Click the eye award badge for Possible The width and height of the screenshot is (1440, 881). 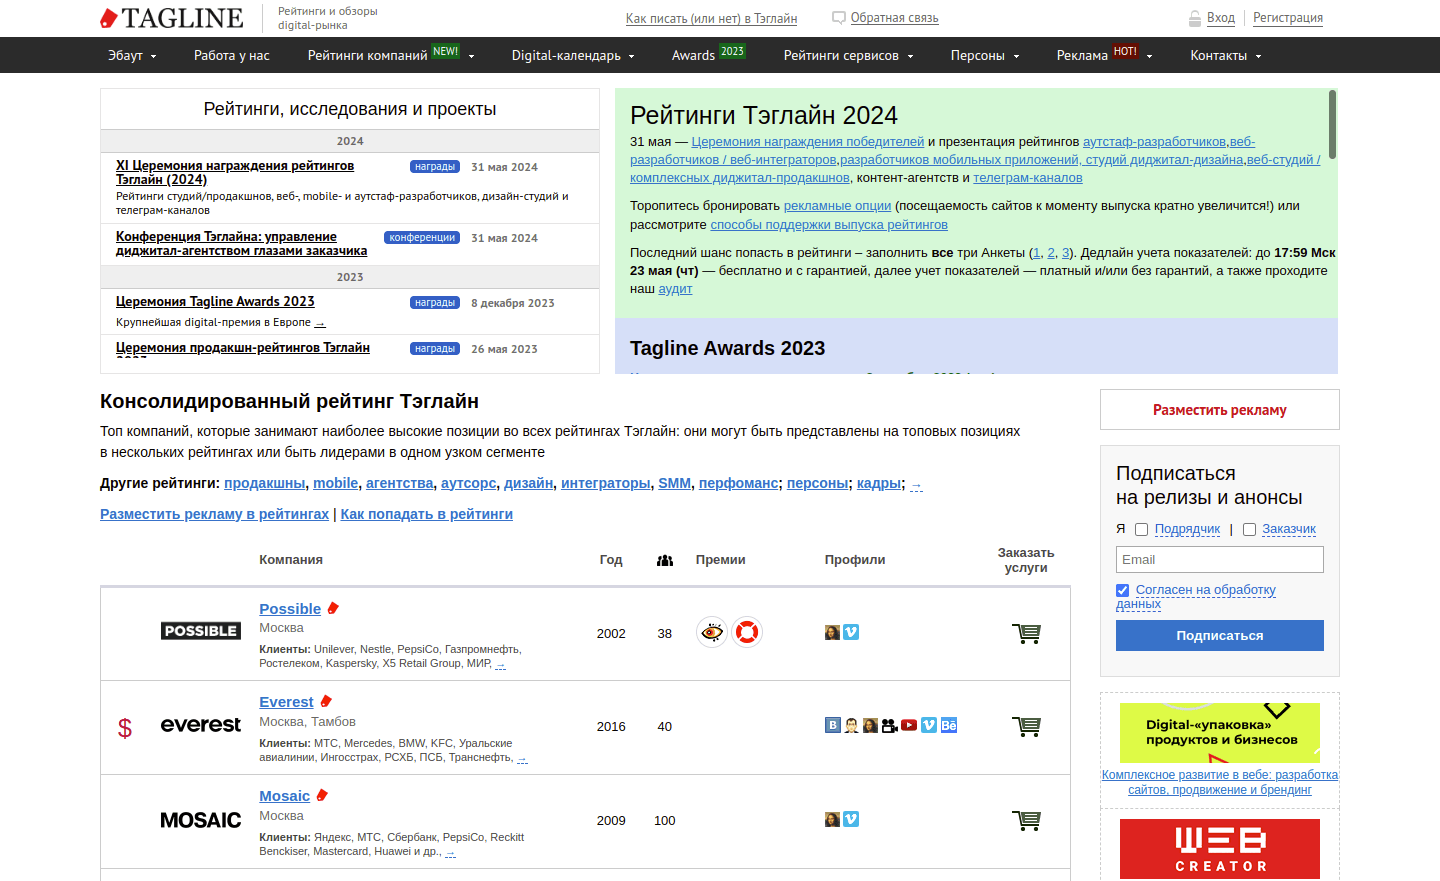tap(712, 632)
